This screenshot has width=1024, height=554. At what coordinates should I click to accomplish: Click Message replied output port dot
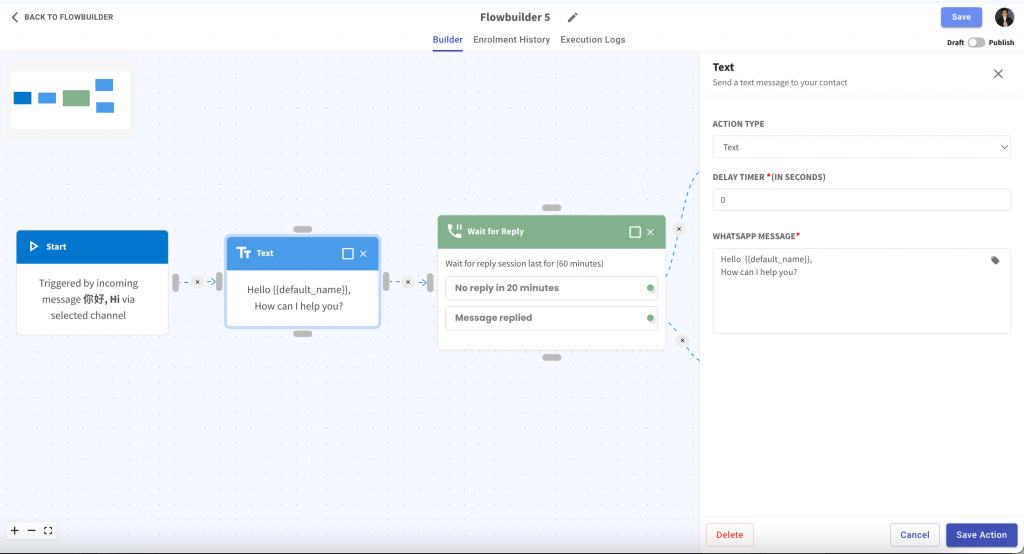point(650,318)
